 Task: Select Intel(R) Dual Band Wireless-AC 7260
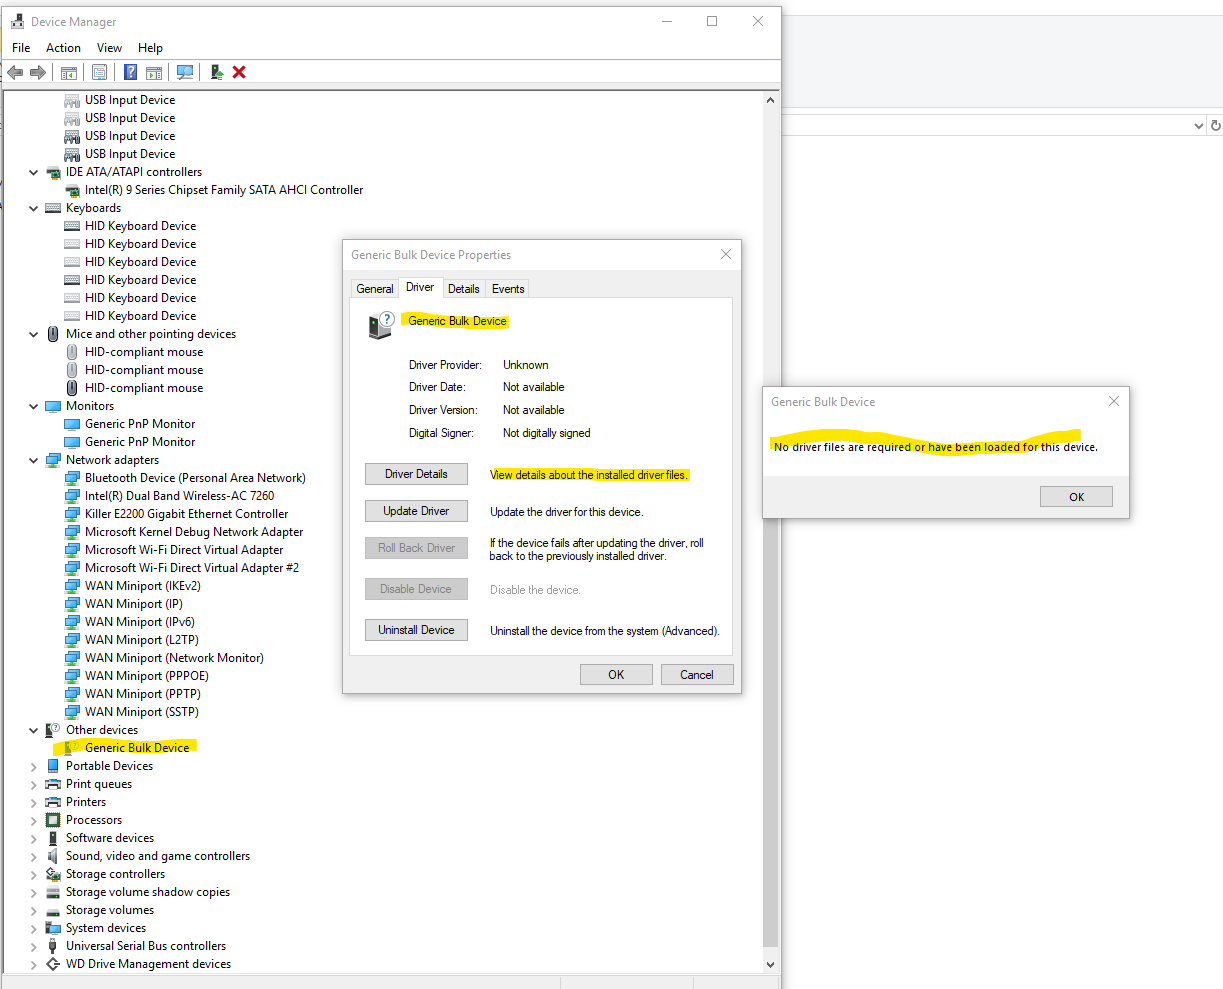(179, 496)
